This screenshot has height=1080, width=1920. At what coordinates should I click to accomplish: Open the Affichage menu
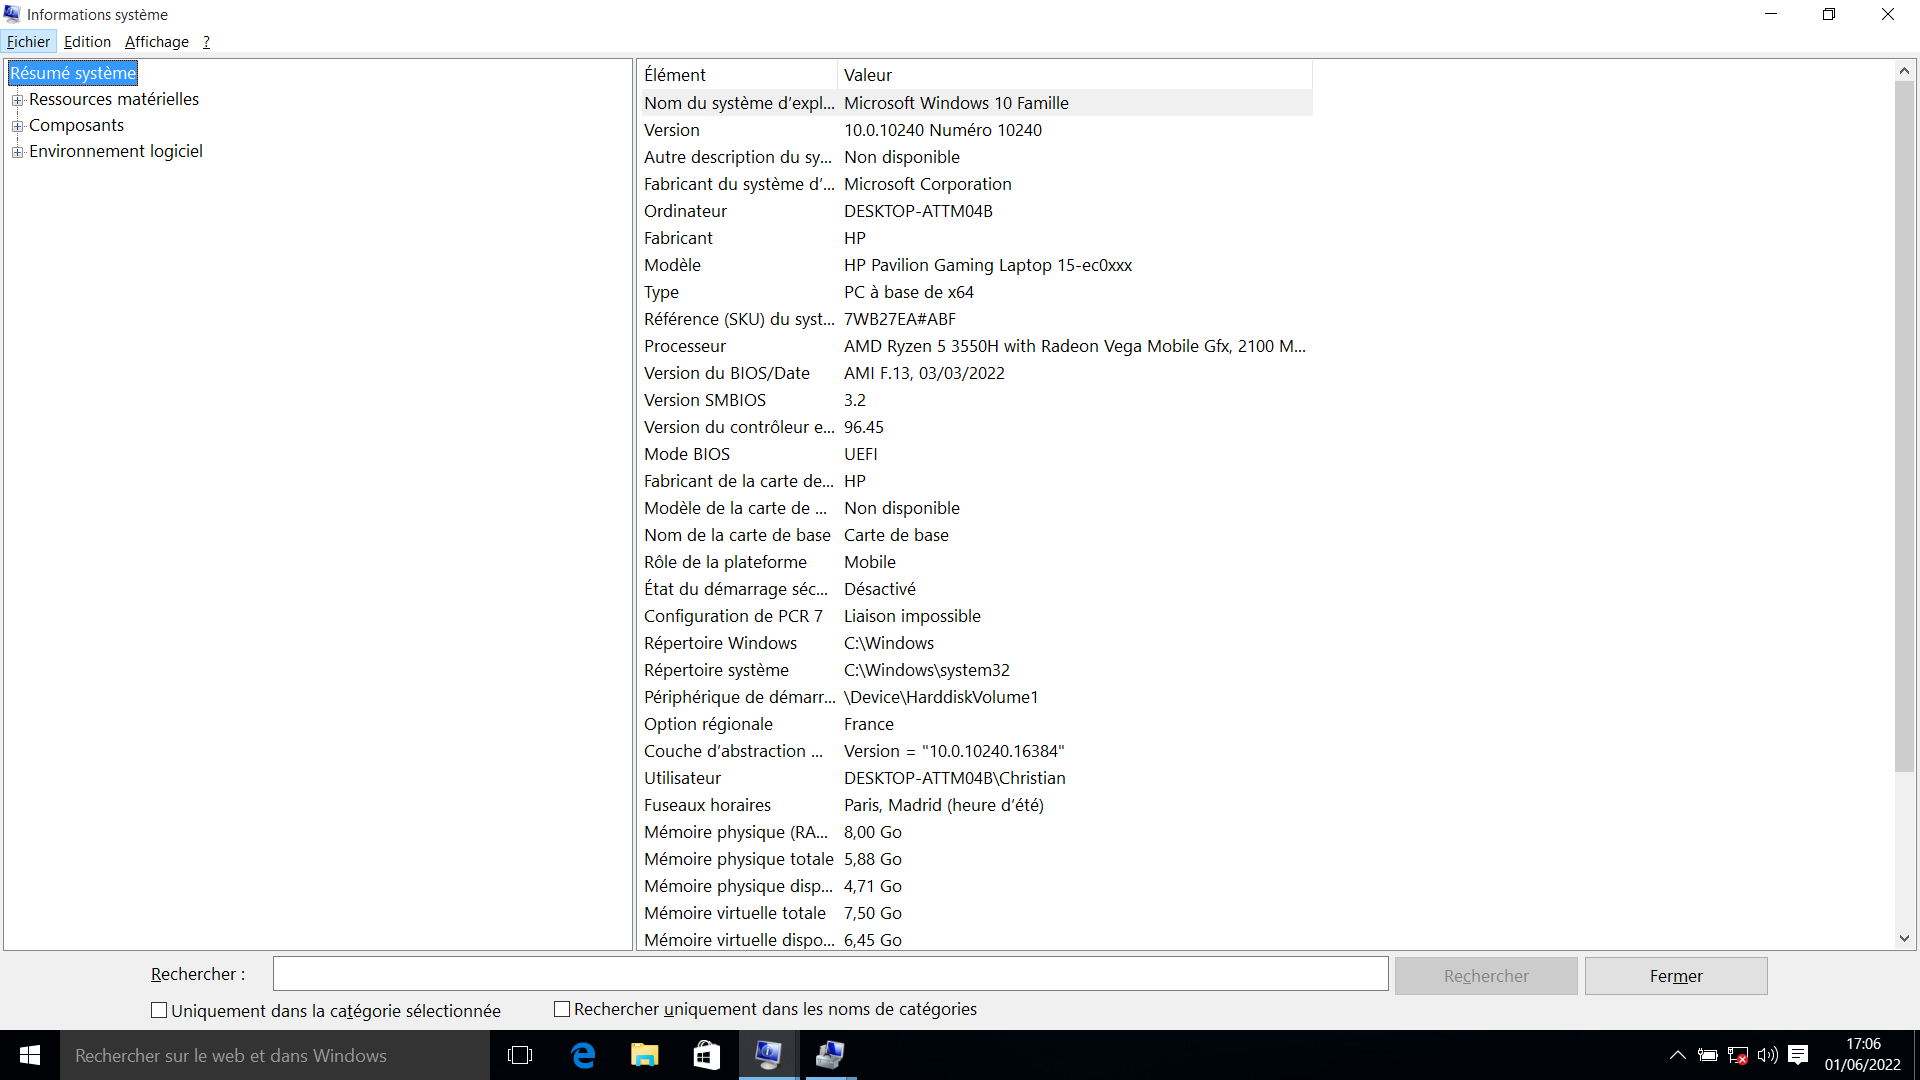[156, 42]
